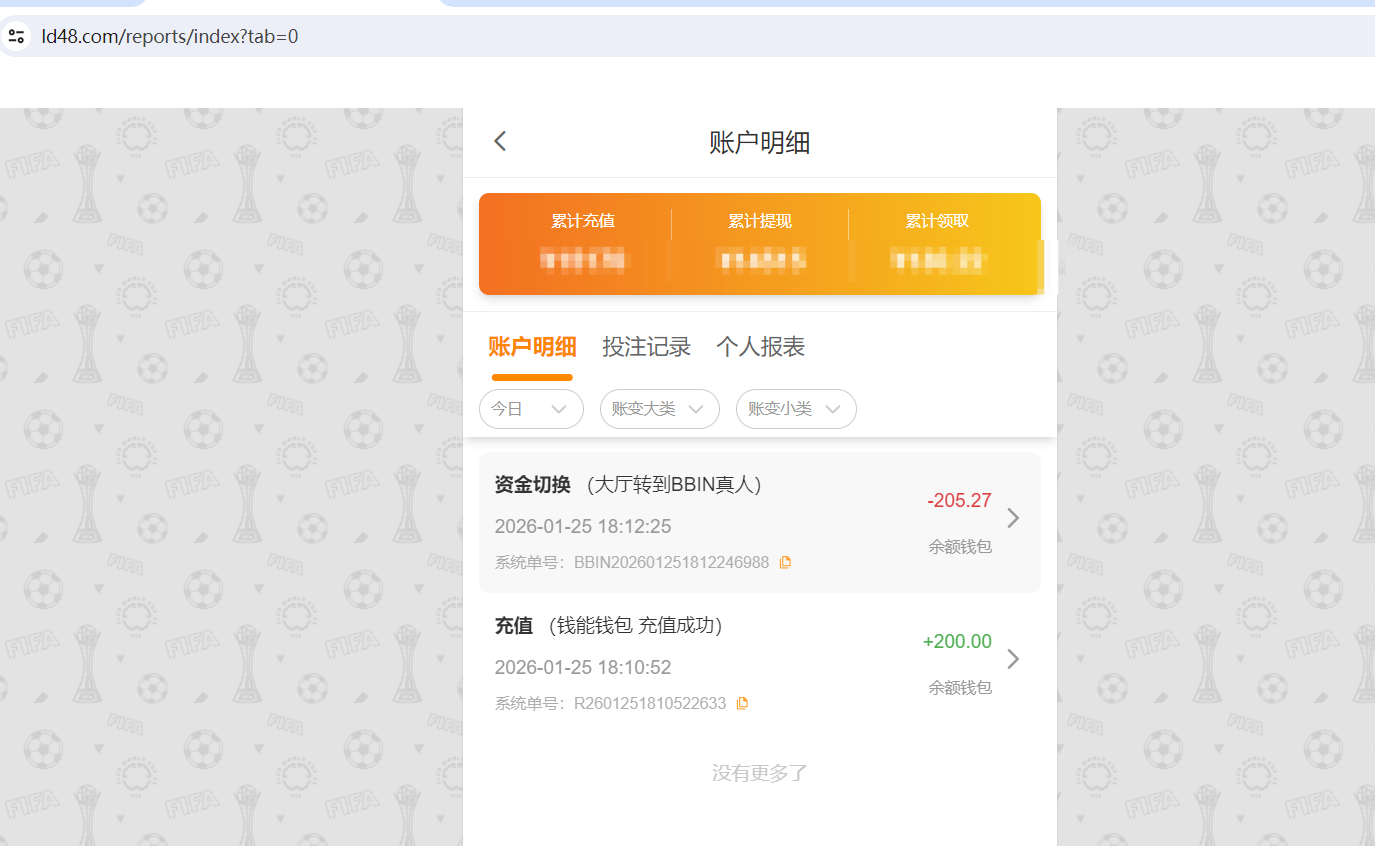
Task: Click the red -205.27 amount
Action: (x=958, y=500)
